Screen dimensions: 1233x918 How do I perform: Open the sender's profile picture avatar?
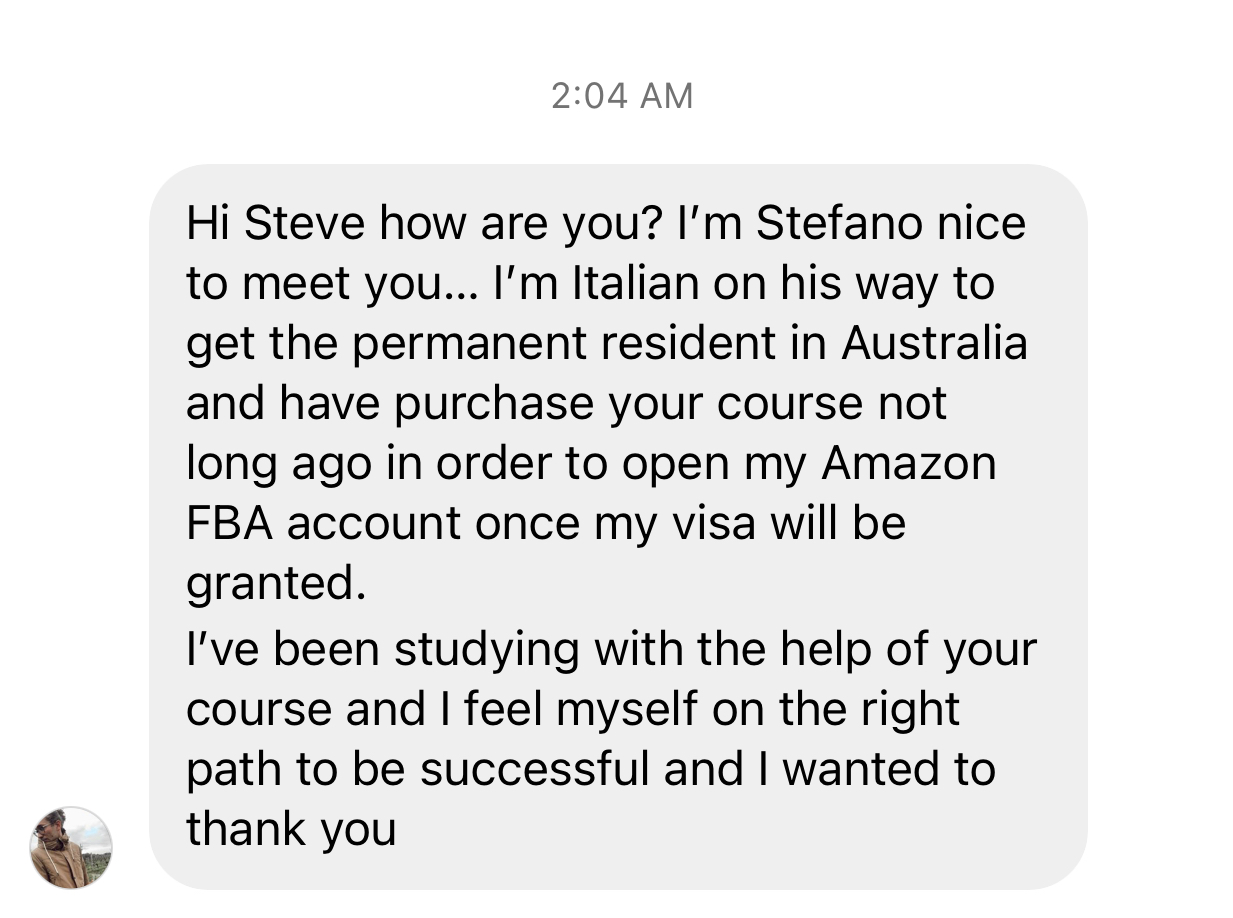71,847
